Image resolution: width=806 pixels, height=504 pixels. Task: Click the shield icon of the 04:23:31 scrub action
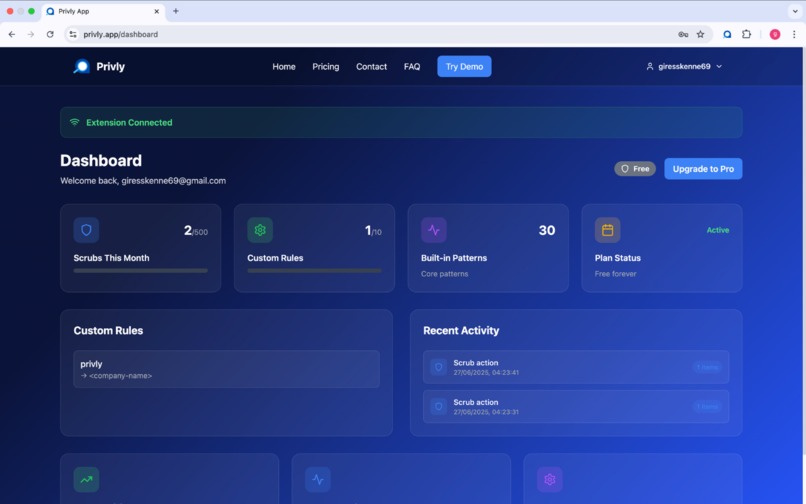[438, 407]
